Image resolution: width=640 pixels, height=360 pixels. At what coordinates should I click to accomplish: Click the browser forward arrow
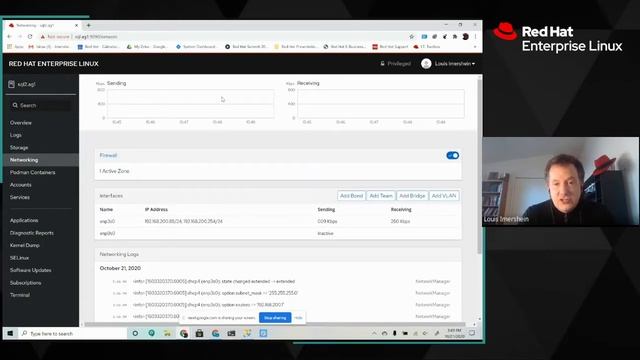tap(20, 36)
